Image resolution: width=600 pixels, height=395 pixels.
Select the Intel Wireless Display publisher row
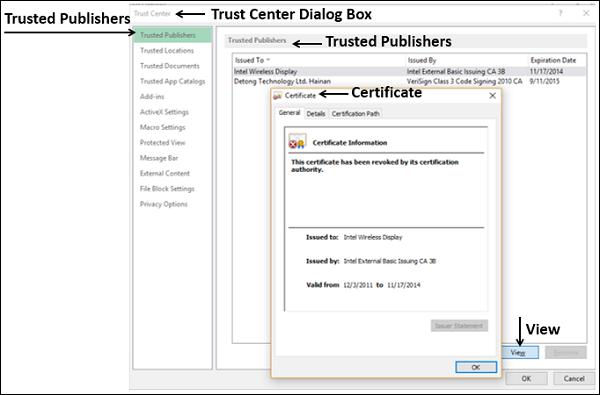(409, 71)
